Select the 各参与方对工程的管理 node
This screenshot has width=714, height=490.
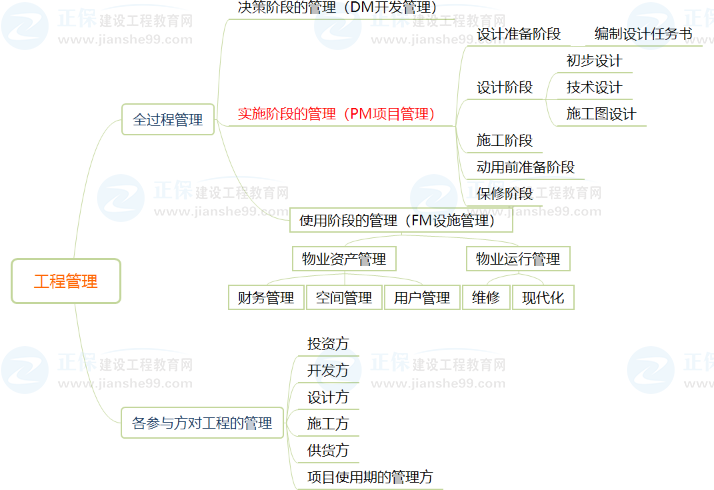201,423
